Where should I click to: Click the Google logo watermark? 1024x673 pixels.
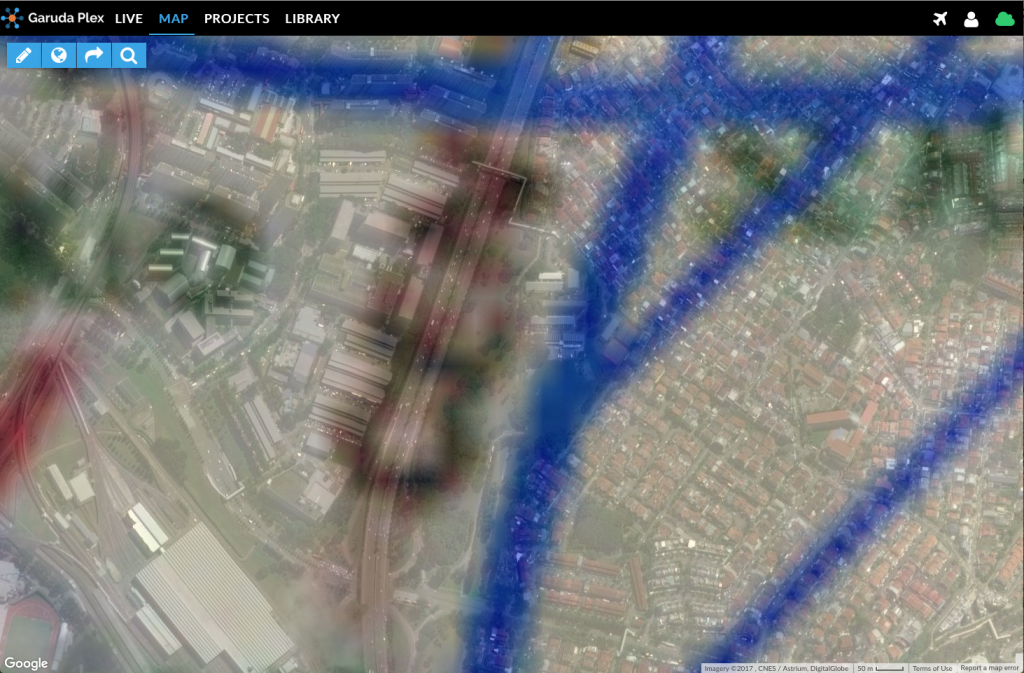29,662
